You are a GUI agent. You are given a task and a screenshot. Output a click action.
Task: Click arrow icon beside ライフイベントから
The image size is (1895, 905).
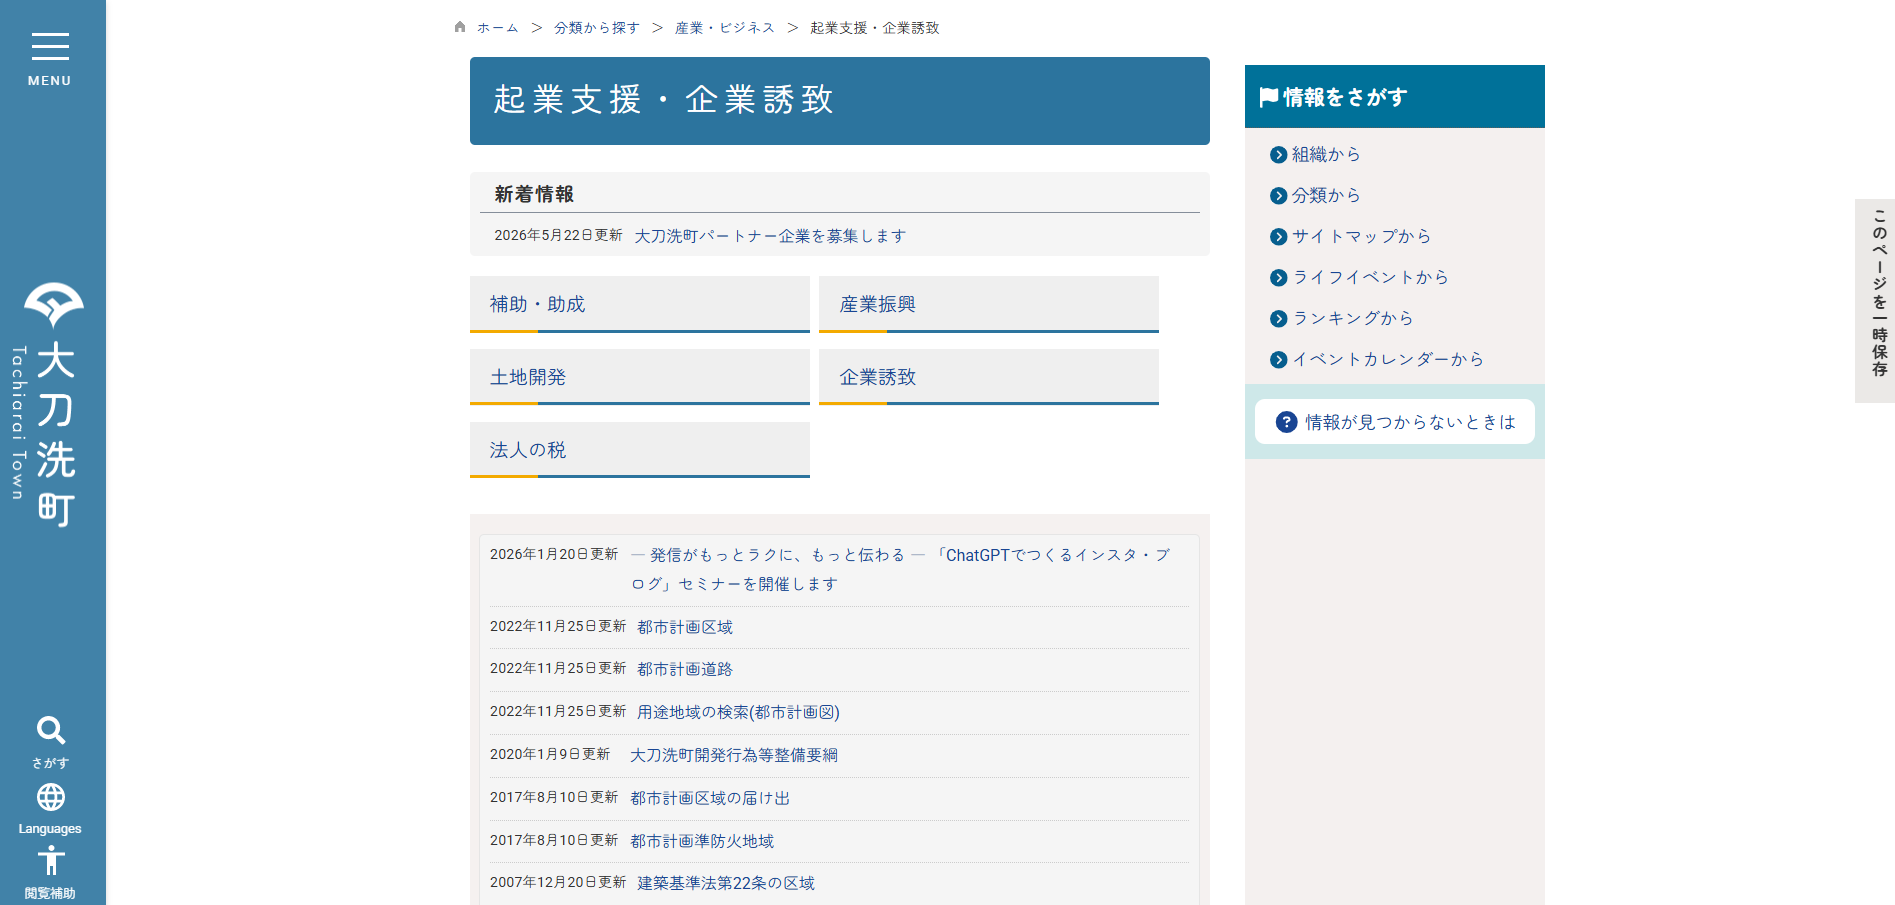coord(1278,278)
